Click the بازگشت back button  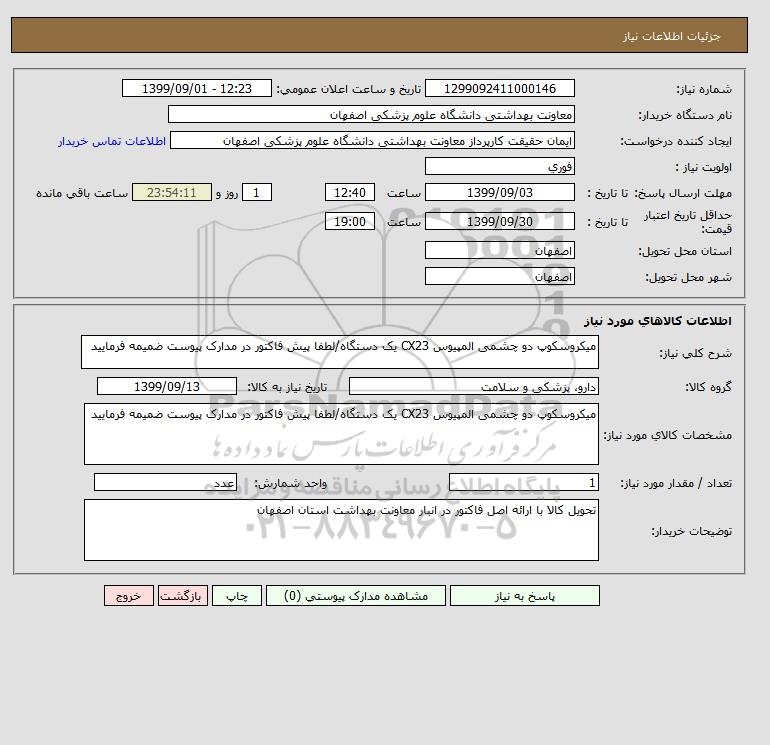[183, 596]
